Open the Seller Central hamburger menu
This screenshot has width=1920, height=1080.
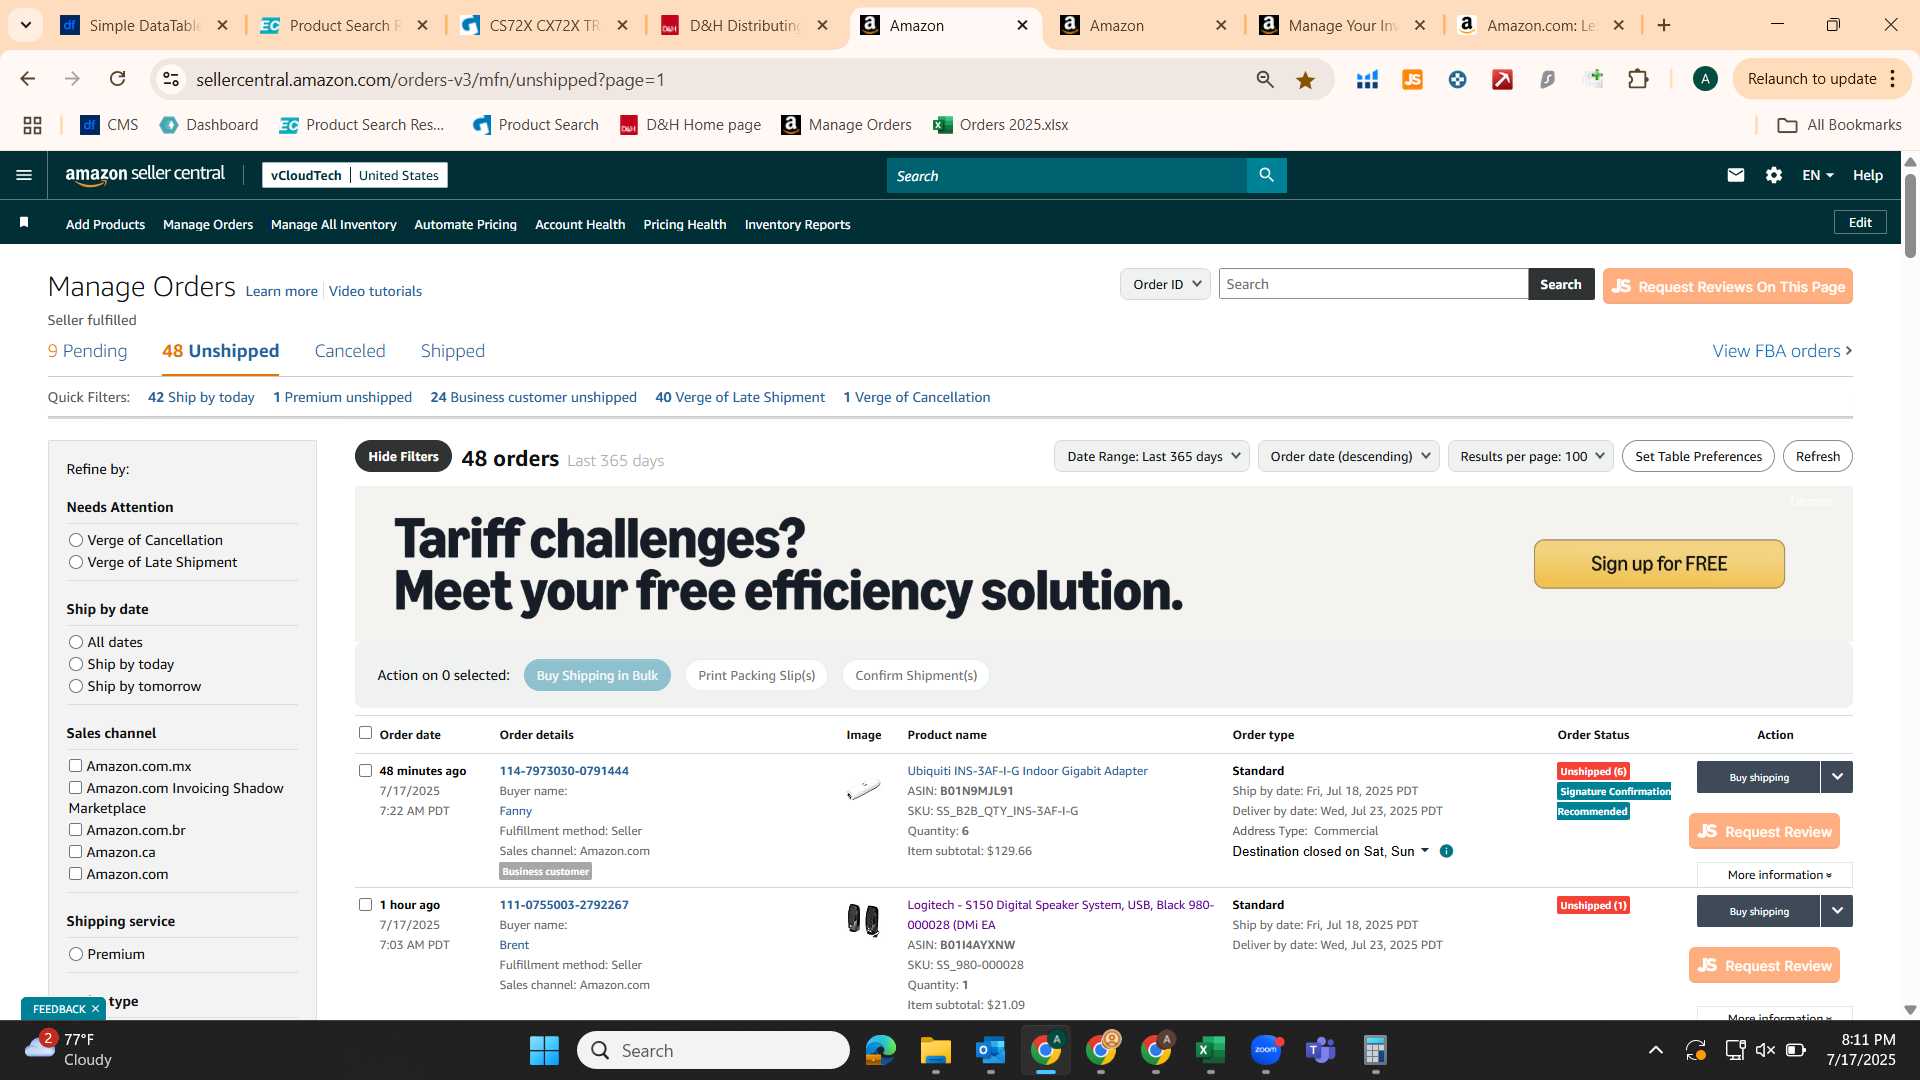tap(24, 175)
